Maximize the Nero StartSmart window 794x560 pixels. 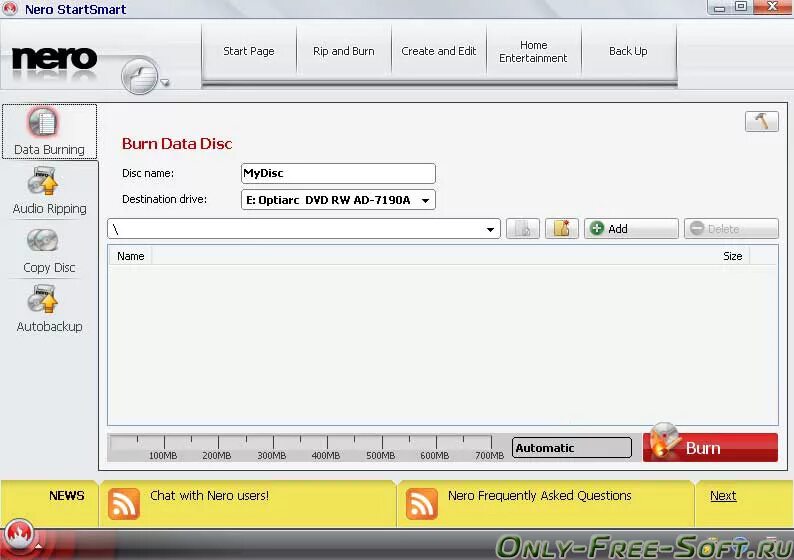(x=740, y=7)
